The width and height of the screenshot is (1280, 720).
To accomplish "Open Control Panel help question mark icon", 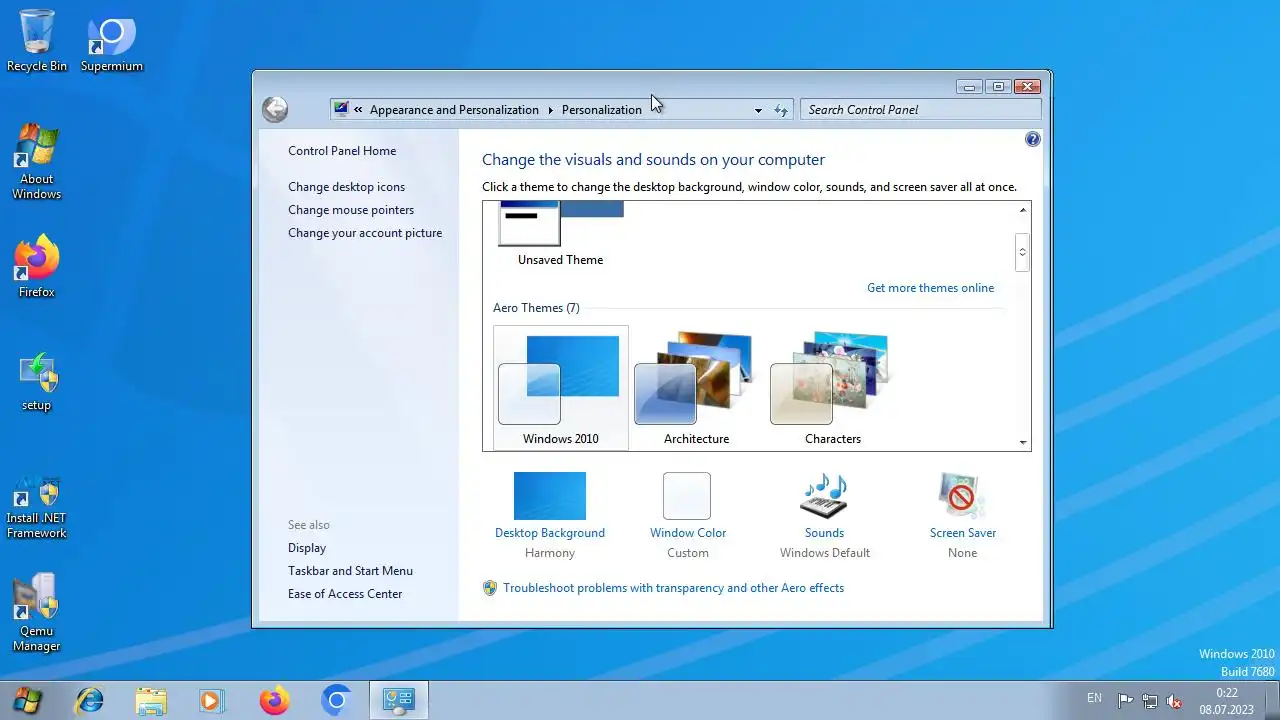I will pos(1033,139).
